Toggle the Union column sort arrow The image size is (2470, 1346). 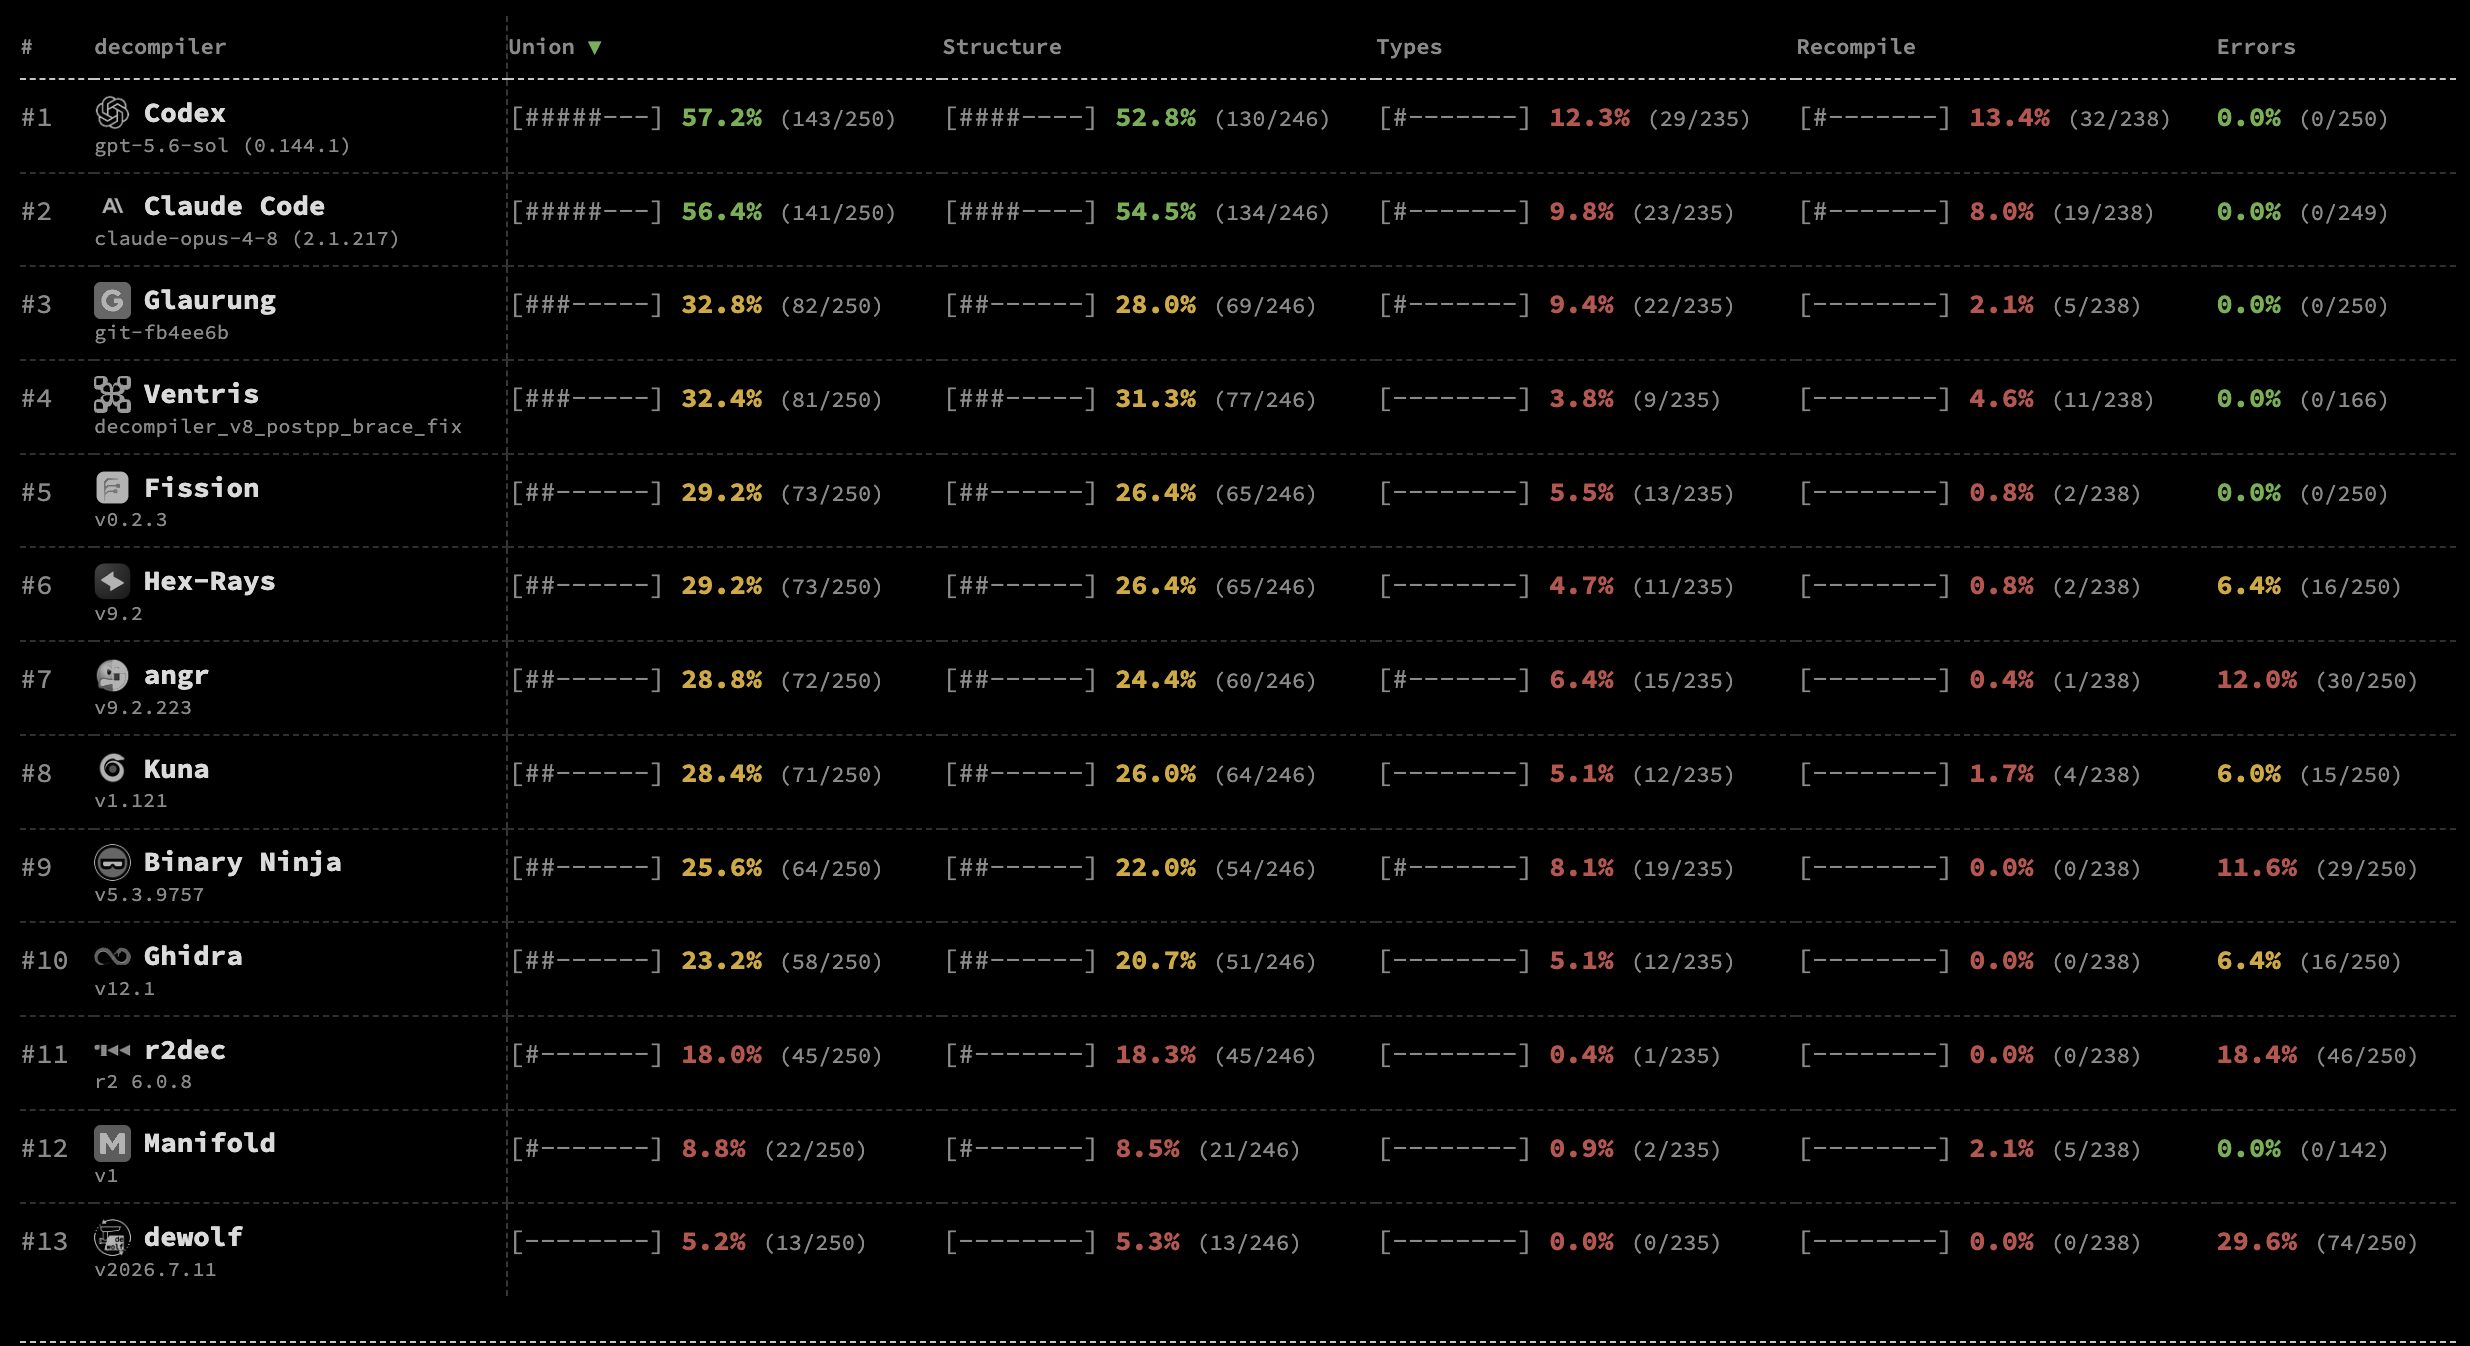pos(595,47)
